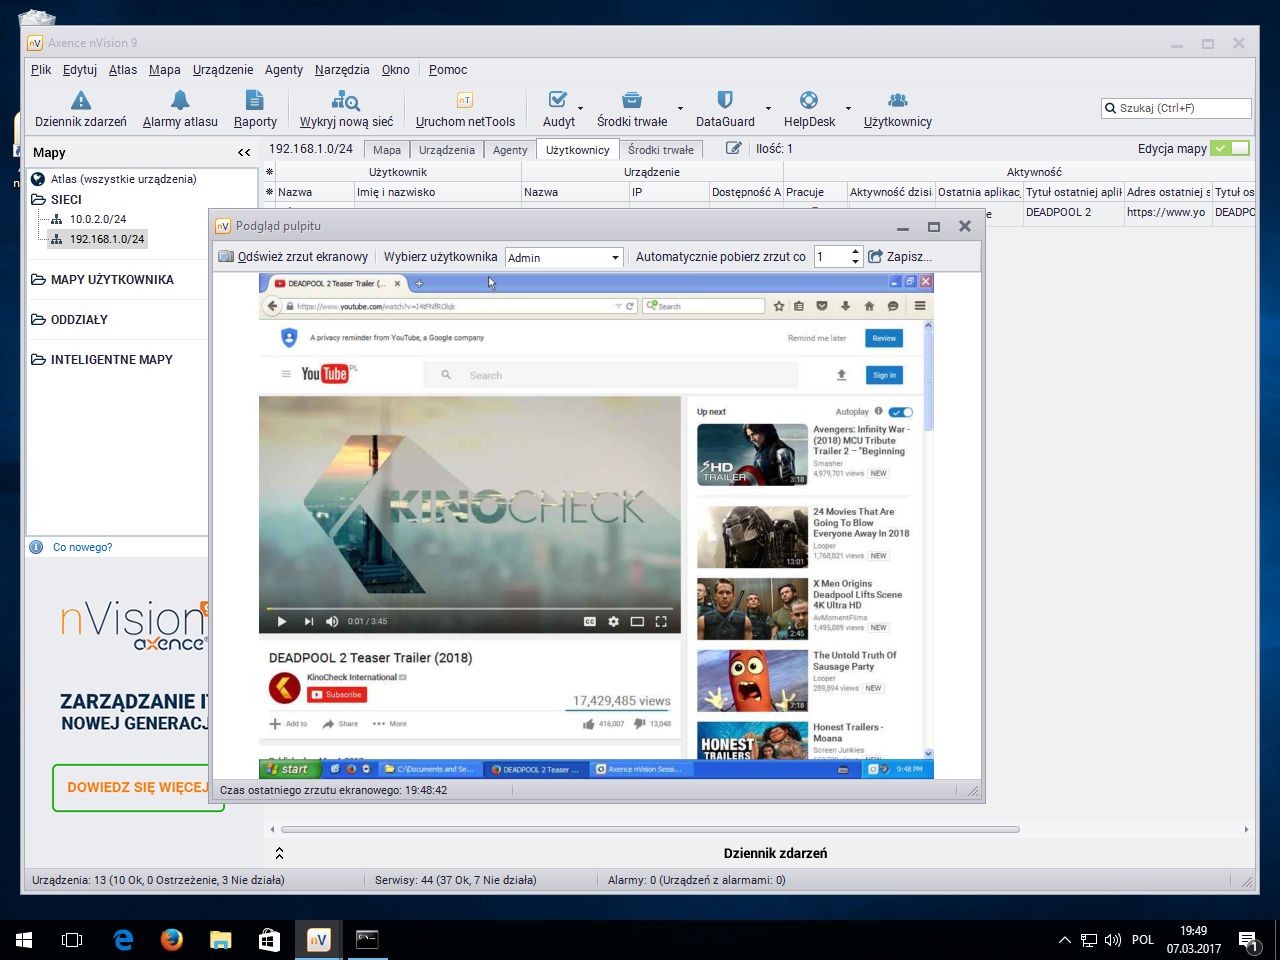Click Wykryj nową sieć icon
Viewport: 1280px width, 960px height.
point(346,100)
